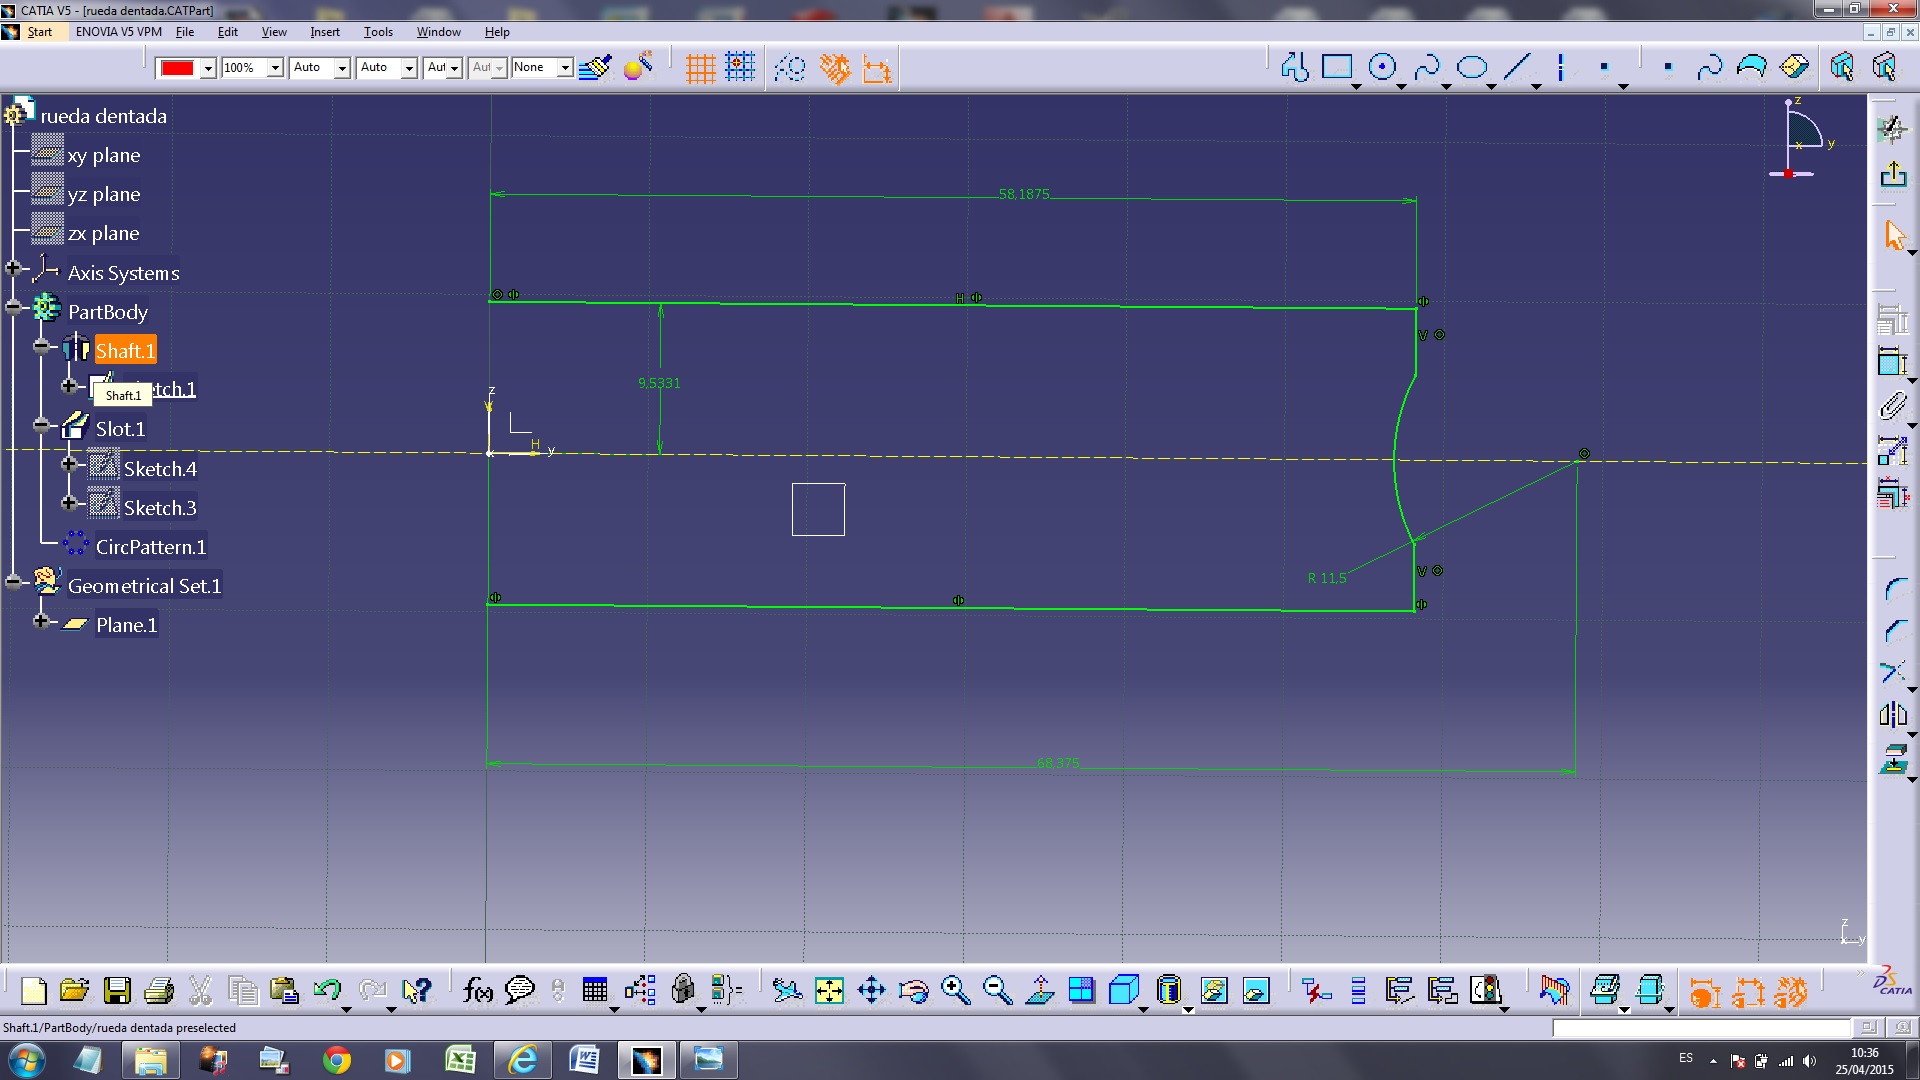This screenshot has height=1080, width=1920.
Task: Select the Profile sketch tool
Action: 1294,67
